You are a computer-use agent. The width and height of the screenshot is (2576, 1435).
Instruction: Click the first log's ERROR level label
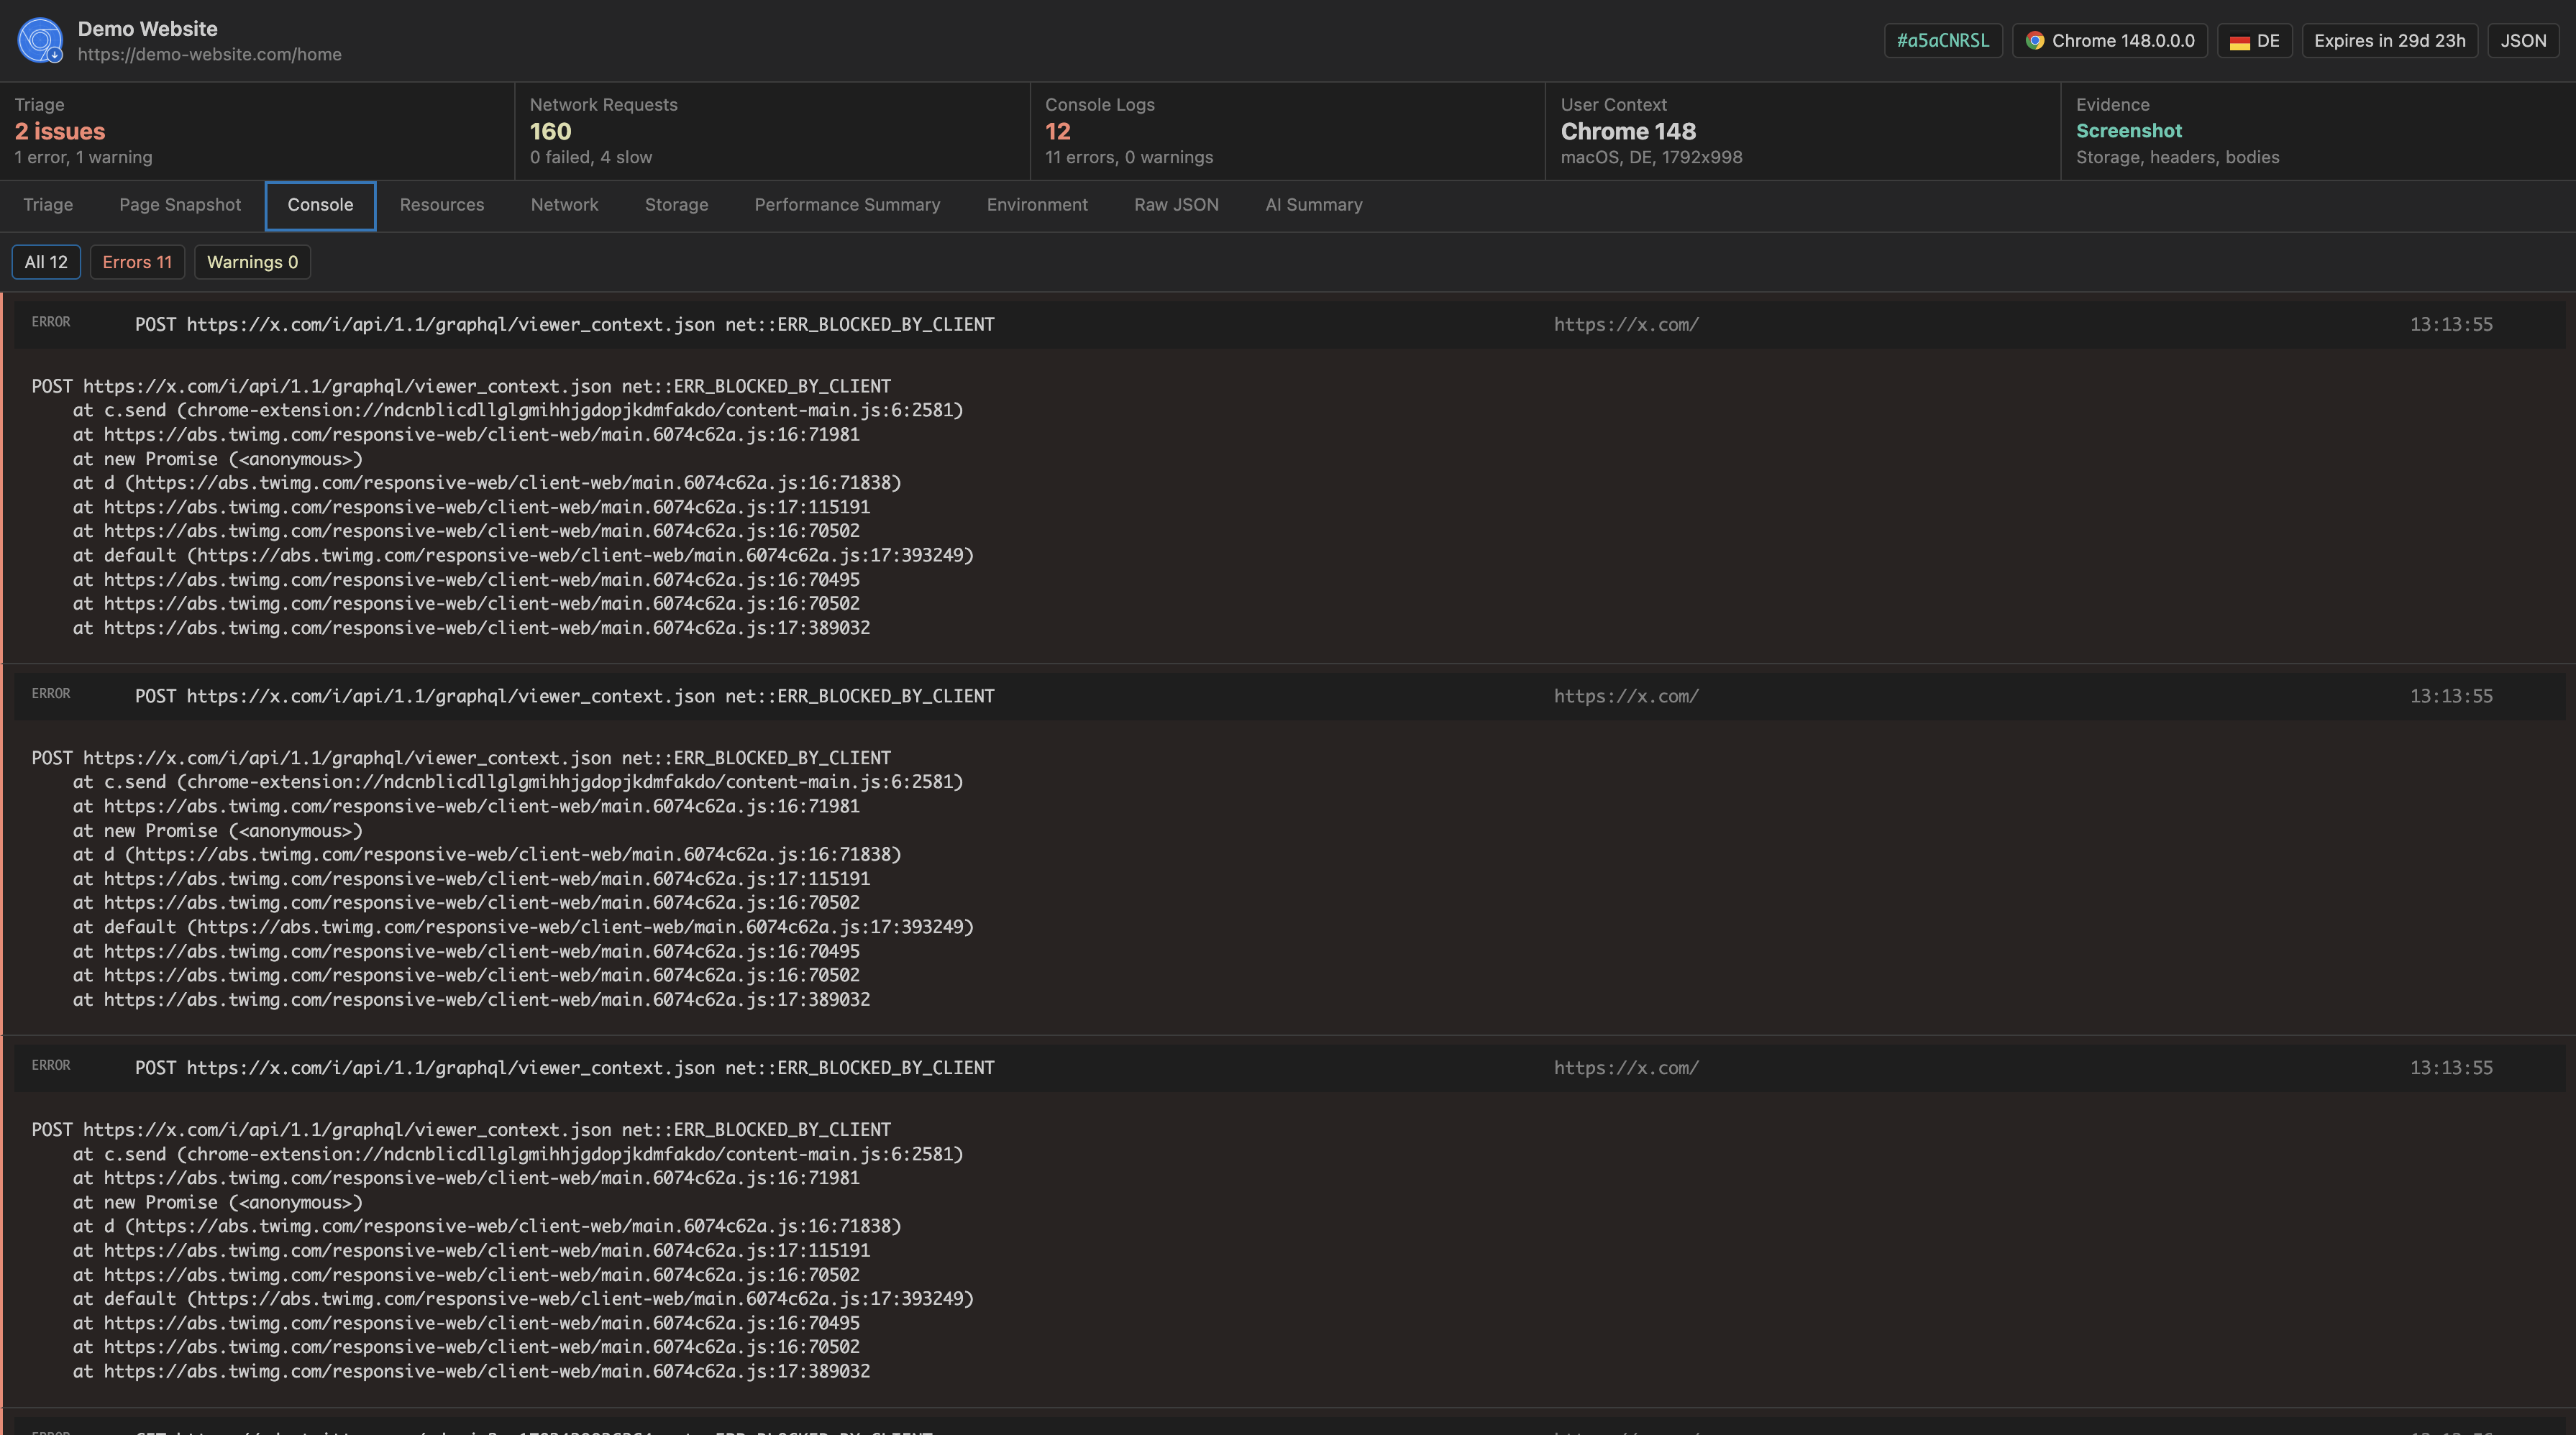(x=51, y=322)
